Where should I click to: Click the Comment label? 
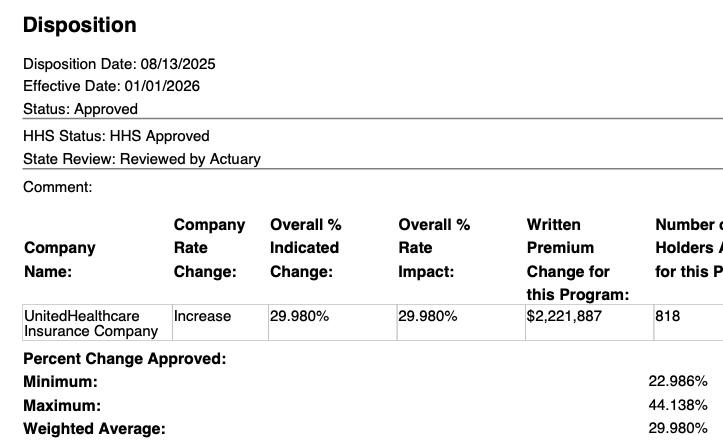point(57,187)
